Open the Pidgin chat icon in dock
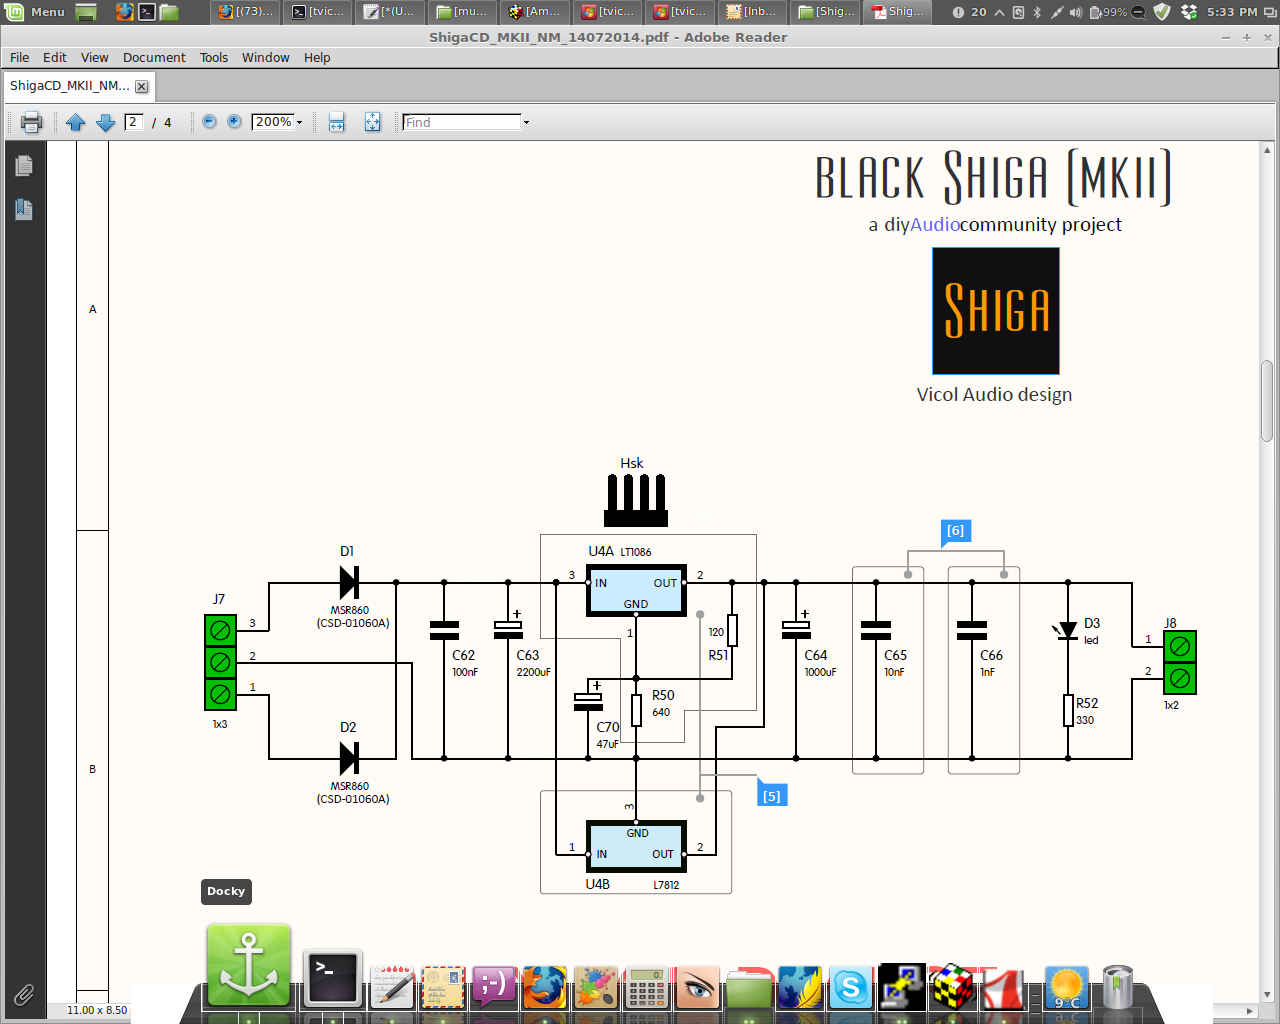 point(494,988)
